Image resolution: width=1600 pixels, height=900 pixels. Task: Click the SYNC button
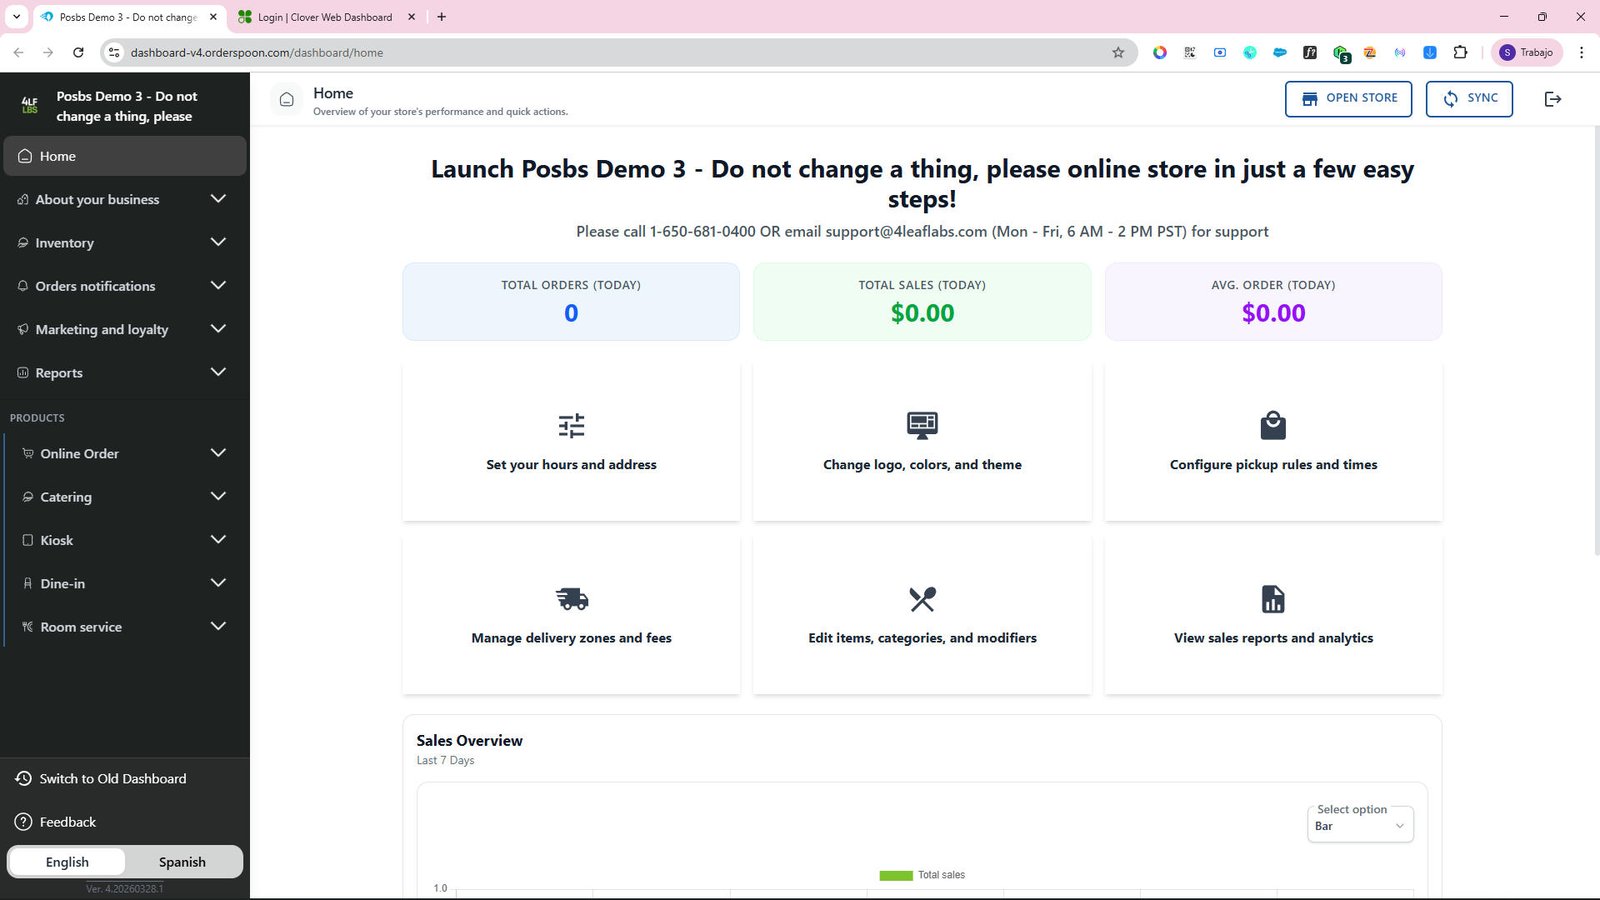(1469, 98)
